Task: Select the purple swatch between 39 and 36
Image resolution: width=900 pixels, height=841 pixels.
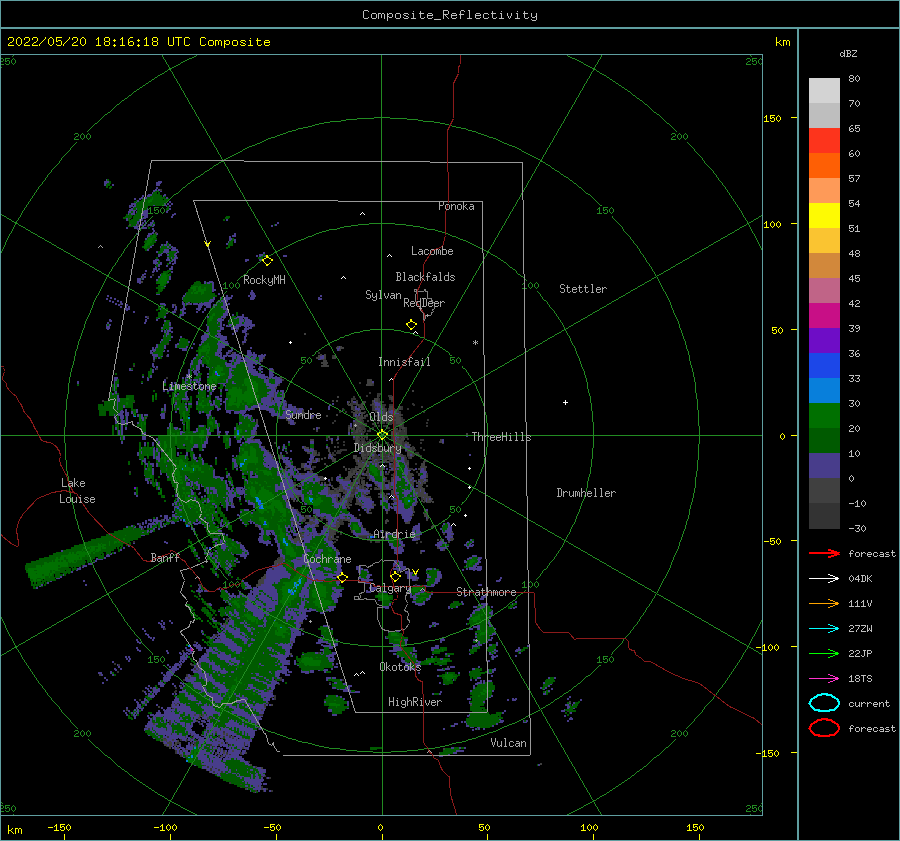Action: point(824,340)
